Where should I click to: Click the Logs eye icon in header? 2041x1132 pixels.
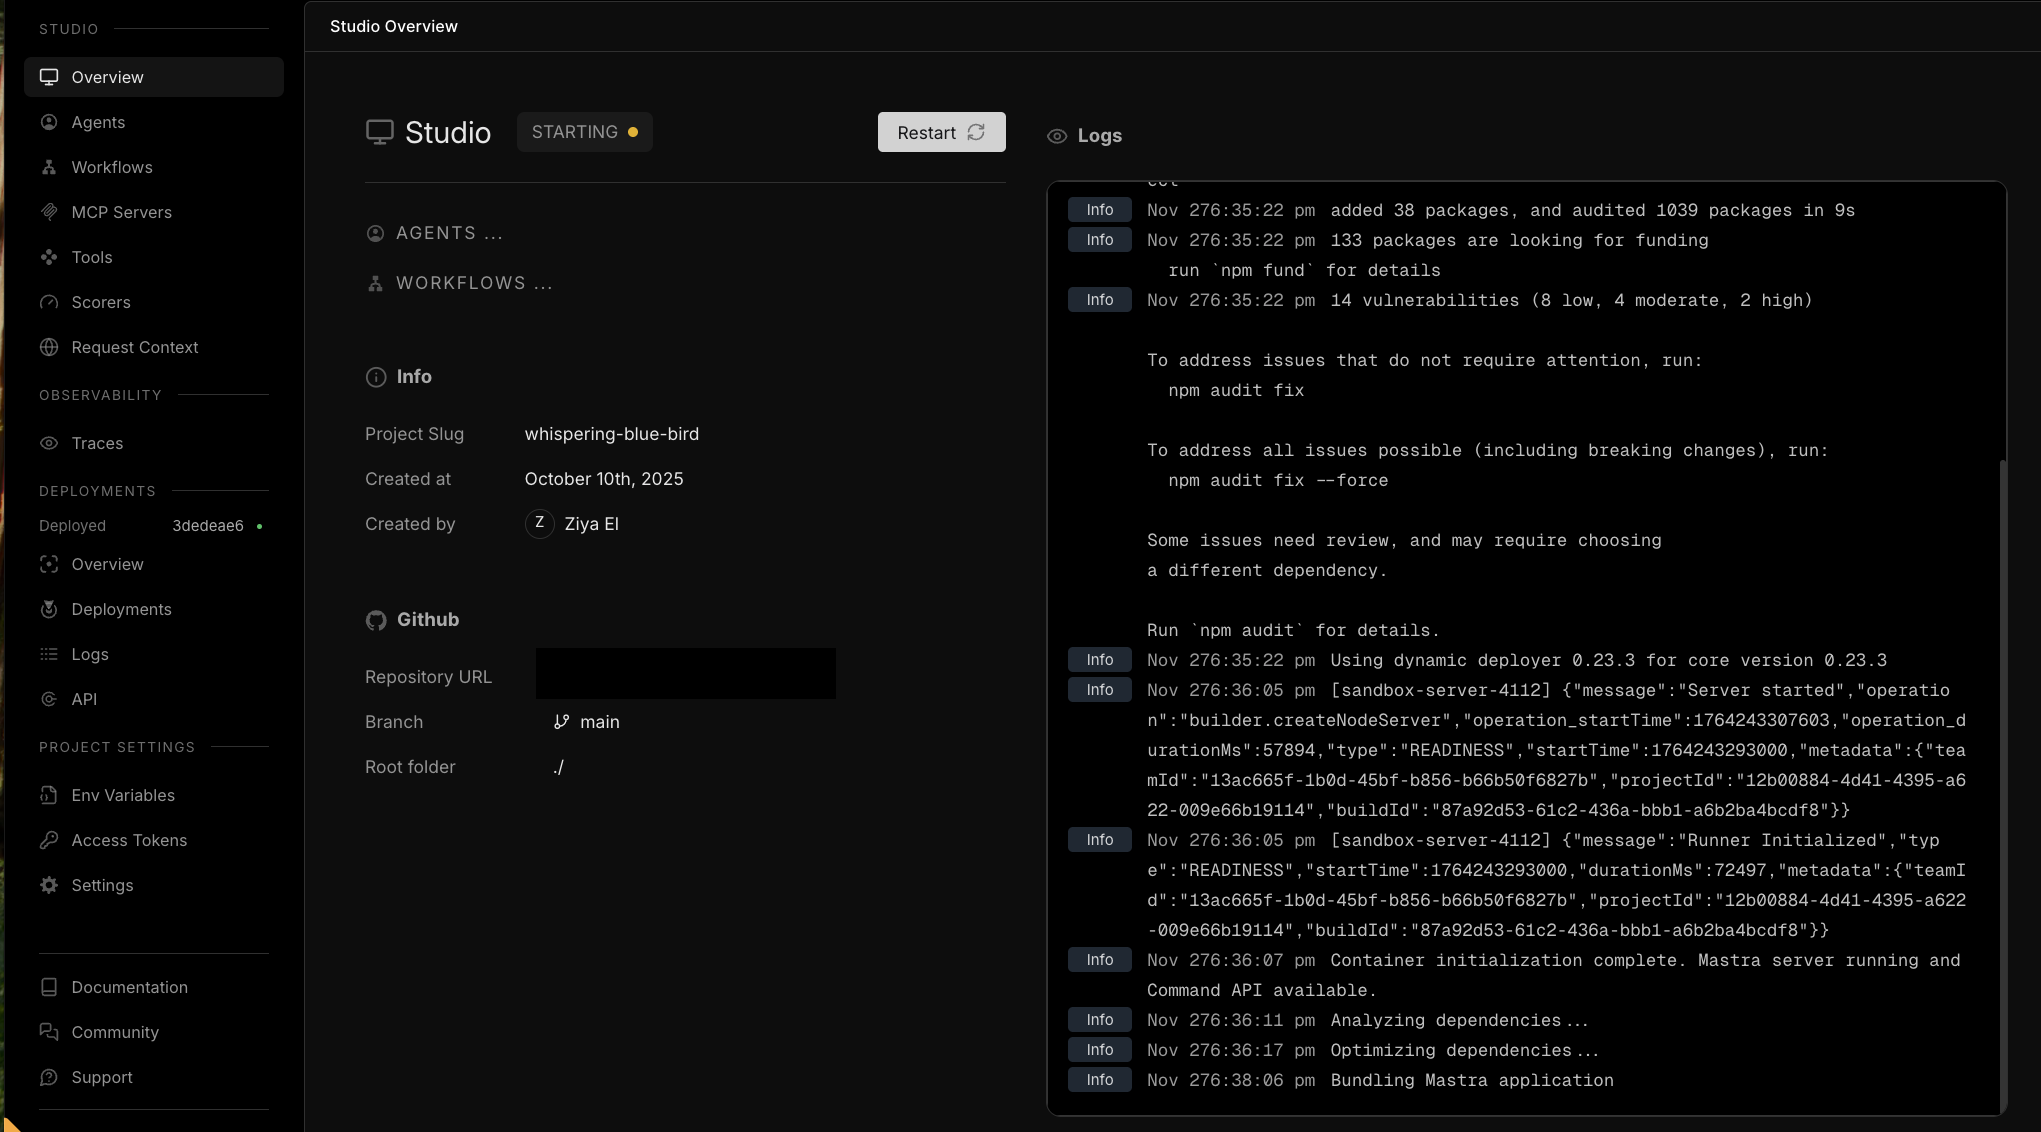click(1057, 136)
